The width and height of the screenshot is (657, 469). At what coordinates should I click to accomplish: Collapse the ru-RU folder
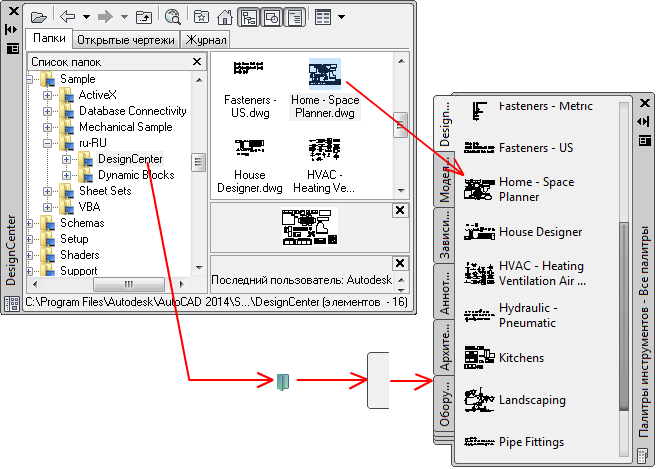click(x=47, y=143)
